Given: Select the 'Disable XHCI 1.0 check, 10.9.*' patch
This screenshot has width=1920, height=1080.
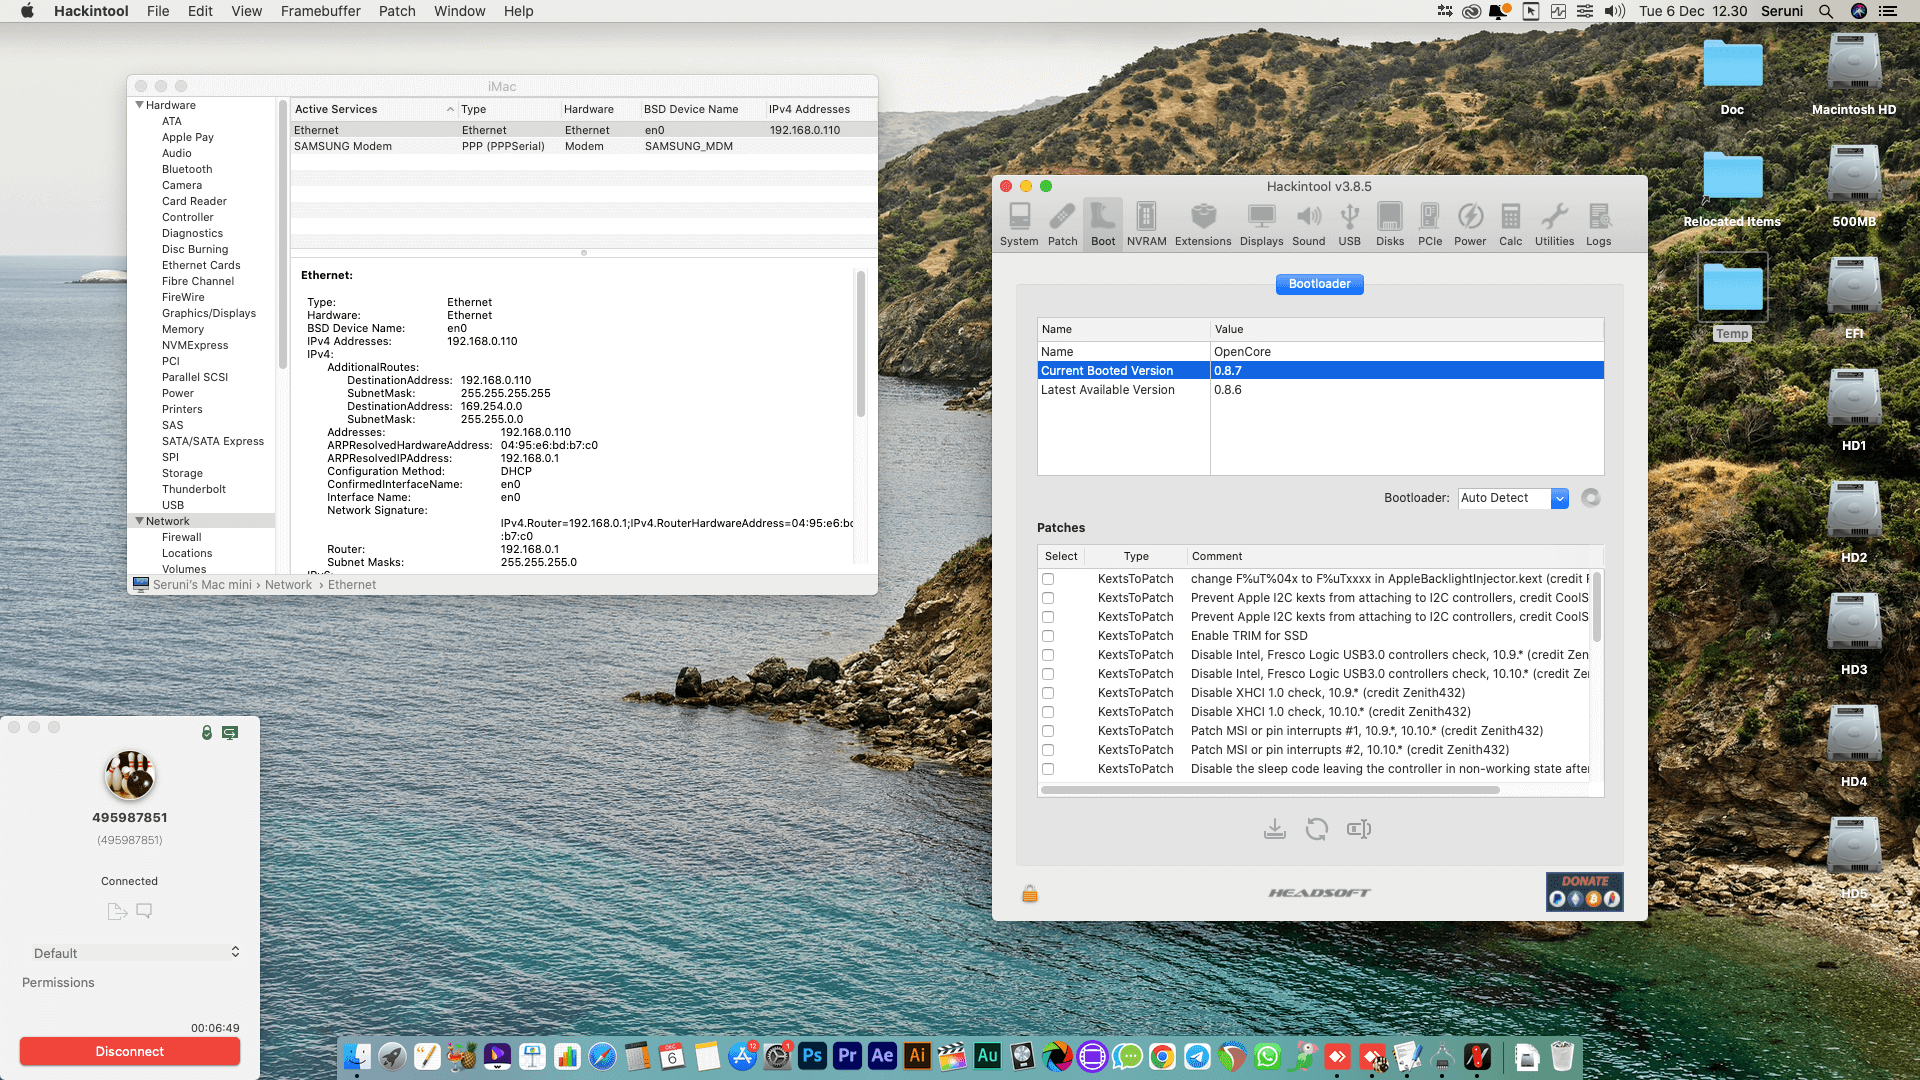Looking at the screenshot, I should pyautogui.click(x=1047, y=692).
